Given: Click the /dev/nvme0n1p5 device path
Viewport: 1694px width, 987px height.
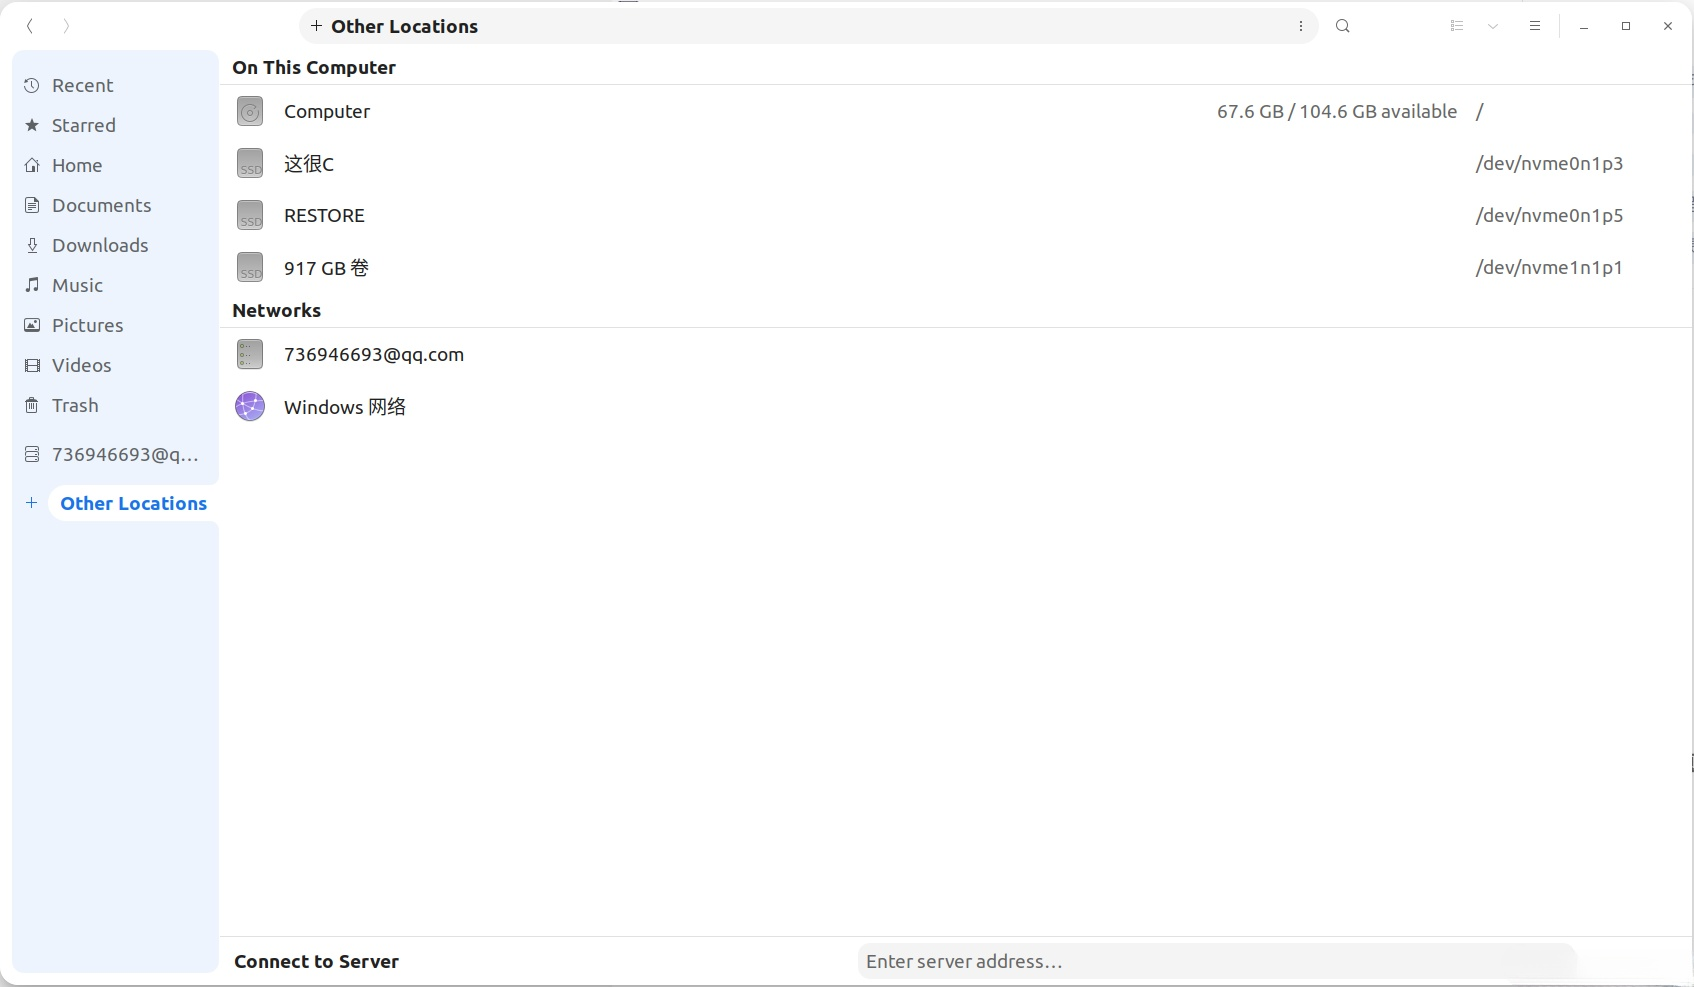Looking at the screenshot, I should point(1549,216).
